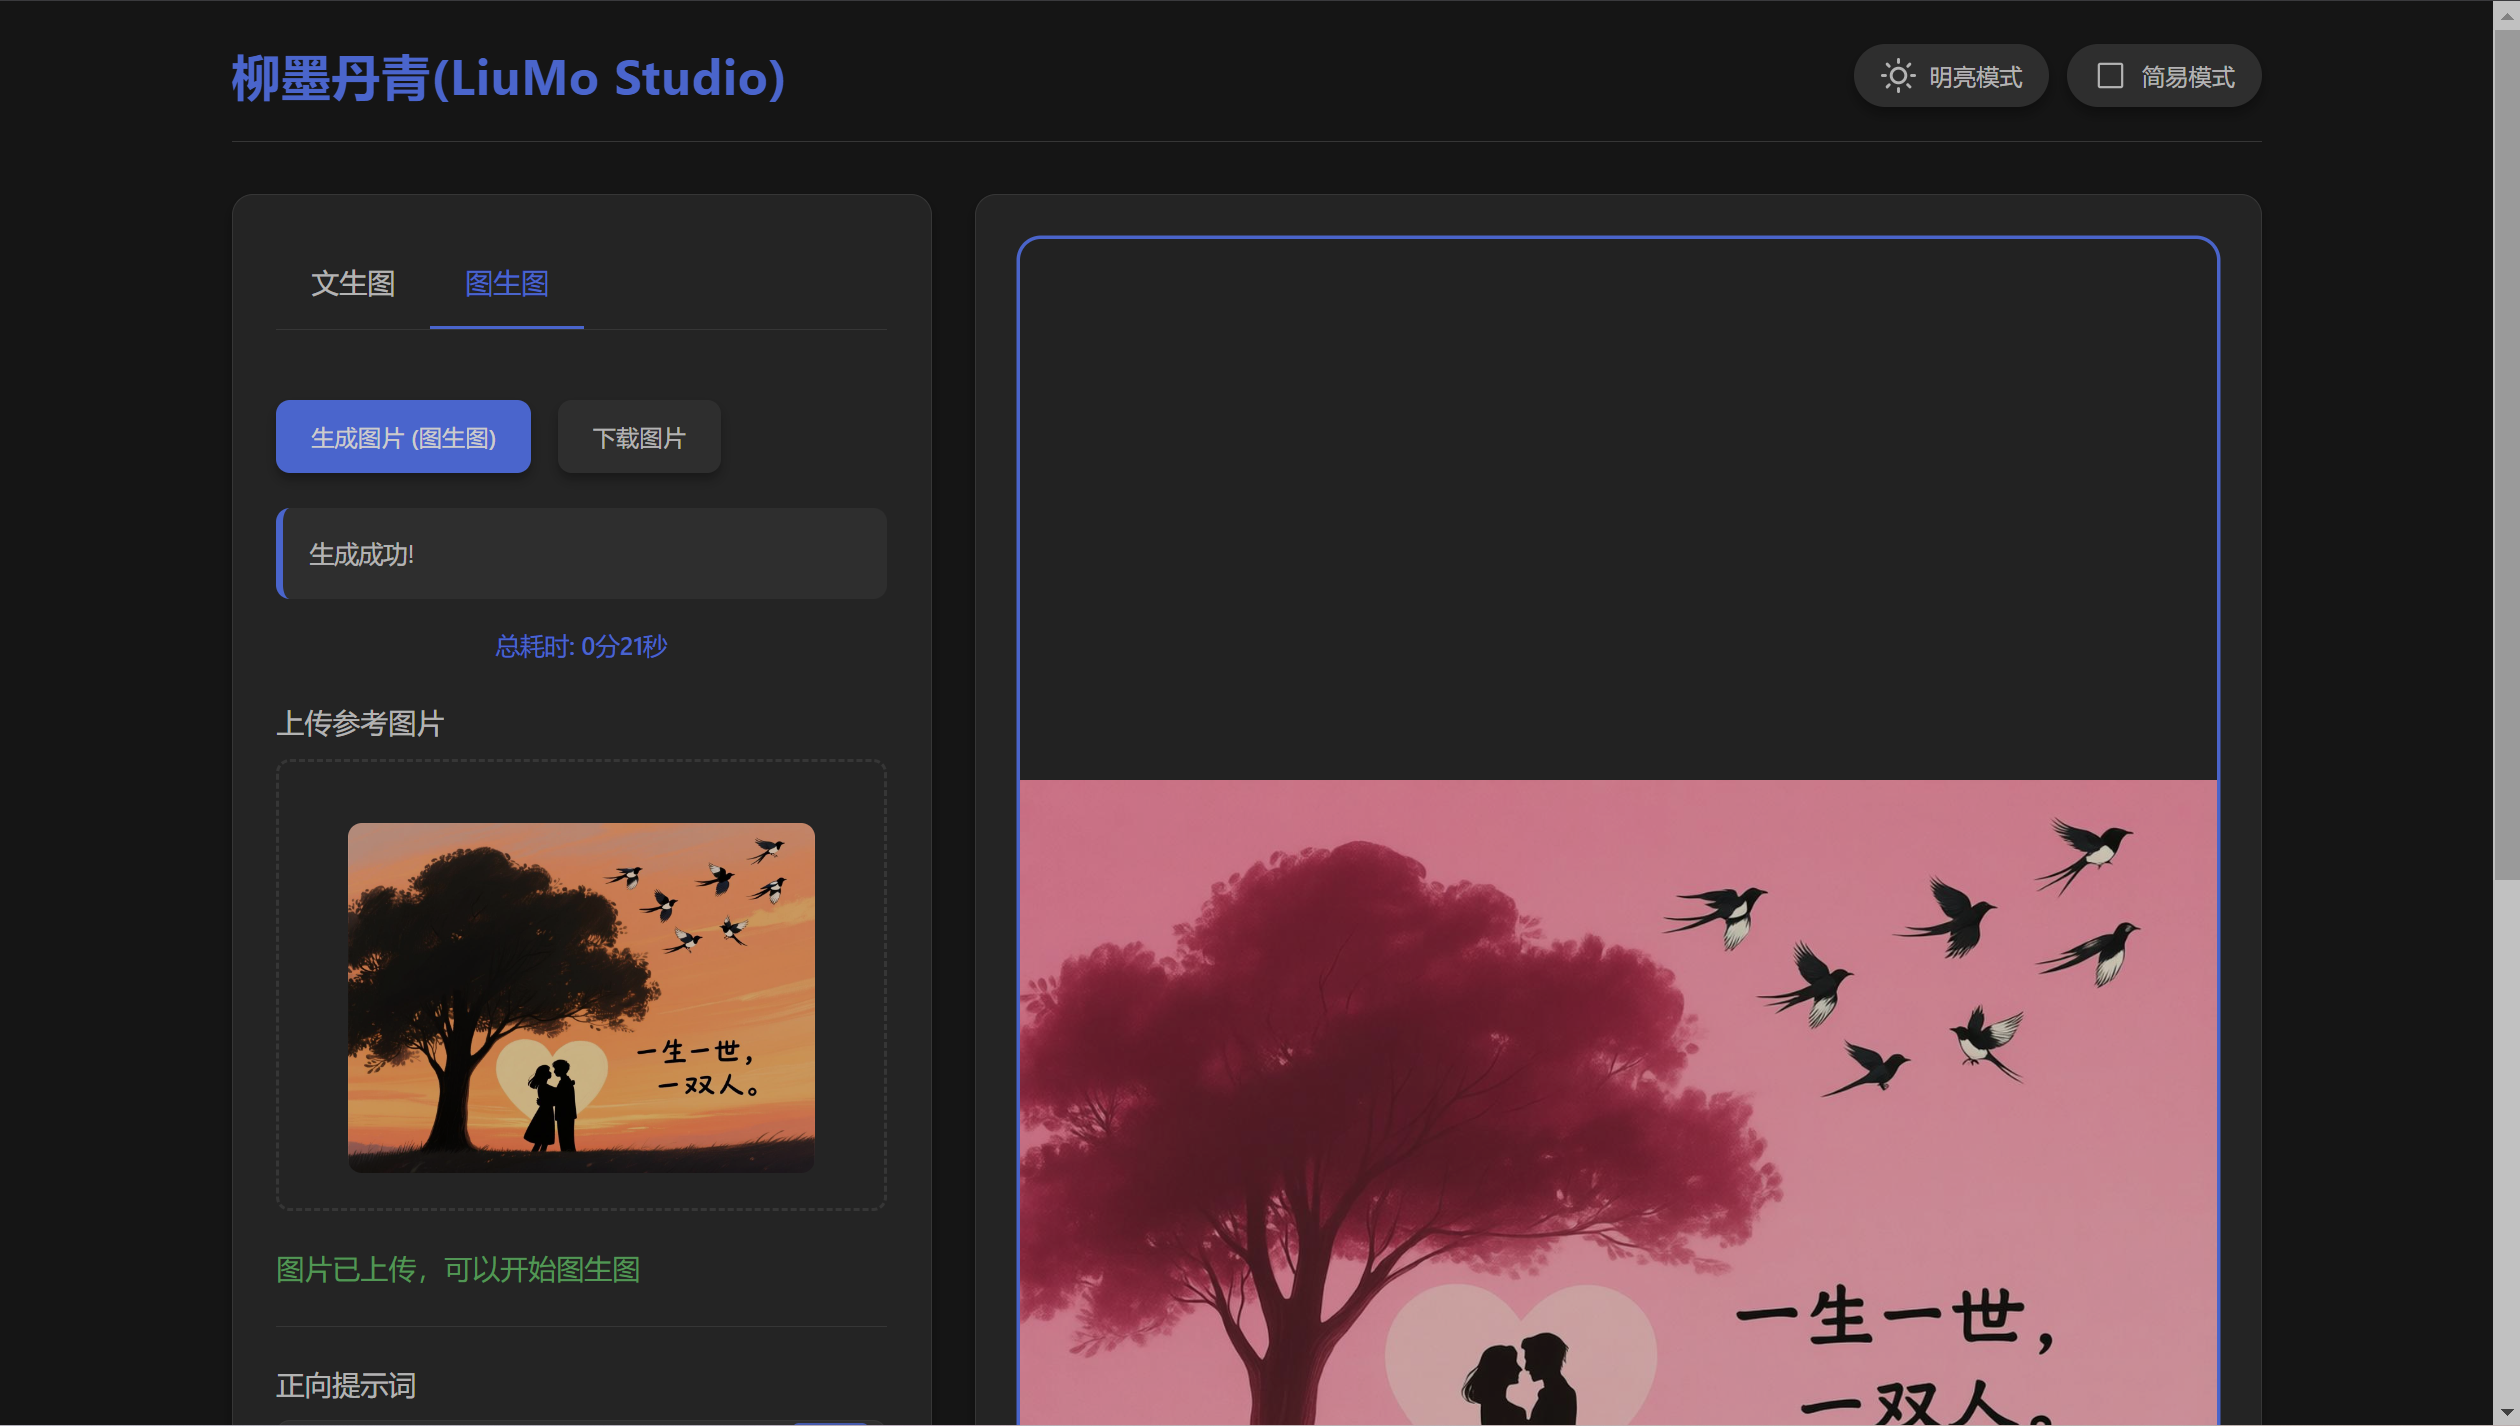Click the 柳墨丹青(LiuMo Studio) title
This screenshot has width=2520, height=1426.
click(x=508, y=78)
